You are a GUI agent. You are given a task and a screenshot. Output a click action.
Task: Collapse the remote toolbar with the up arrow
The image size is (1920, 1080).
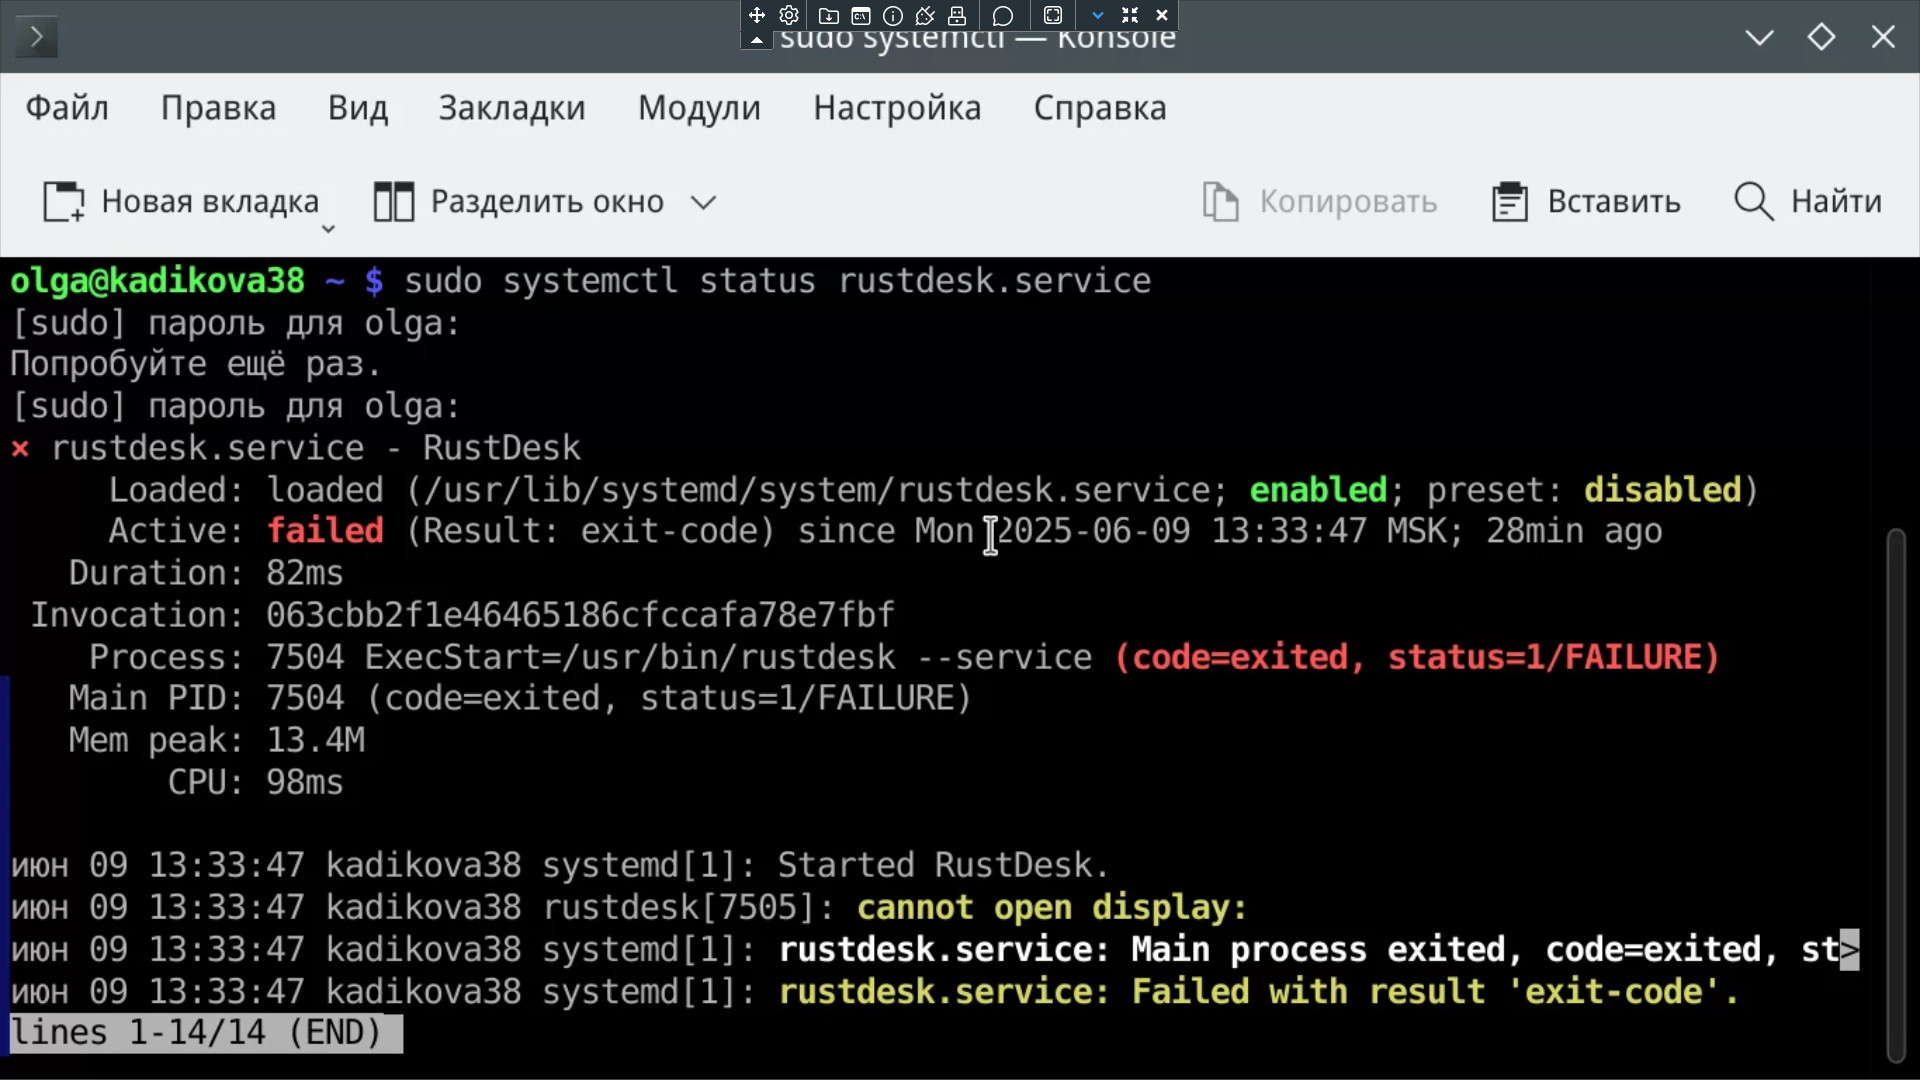point(757,40)
